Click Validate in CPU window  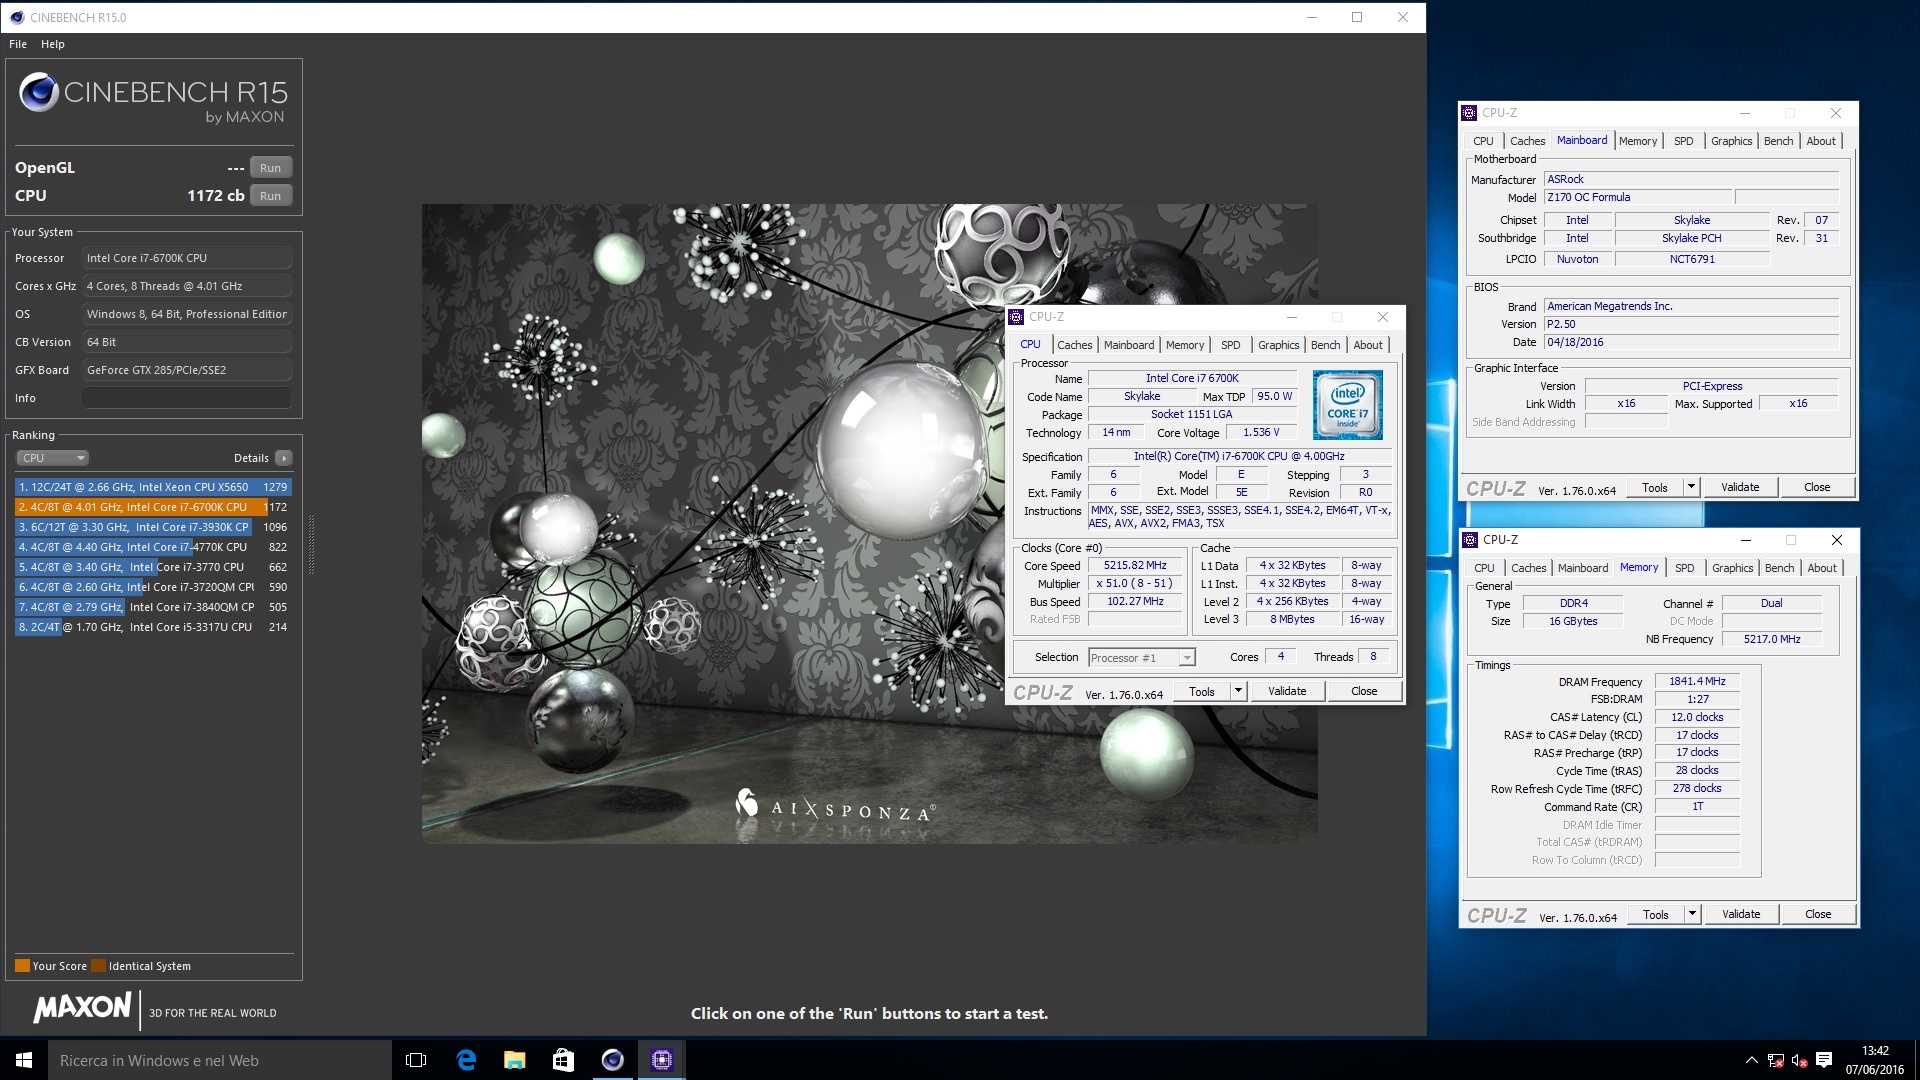[x=1287, y=691]
